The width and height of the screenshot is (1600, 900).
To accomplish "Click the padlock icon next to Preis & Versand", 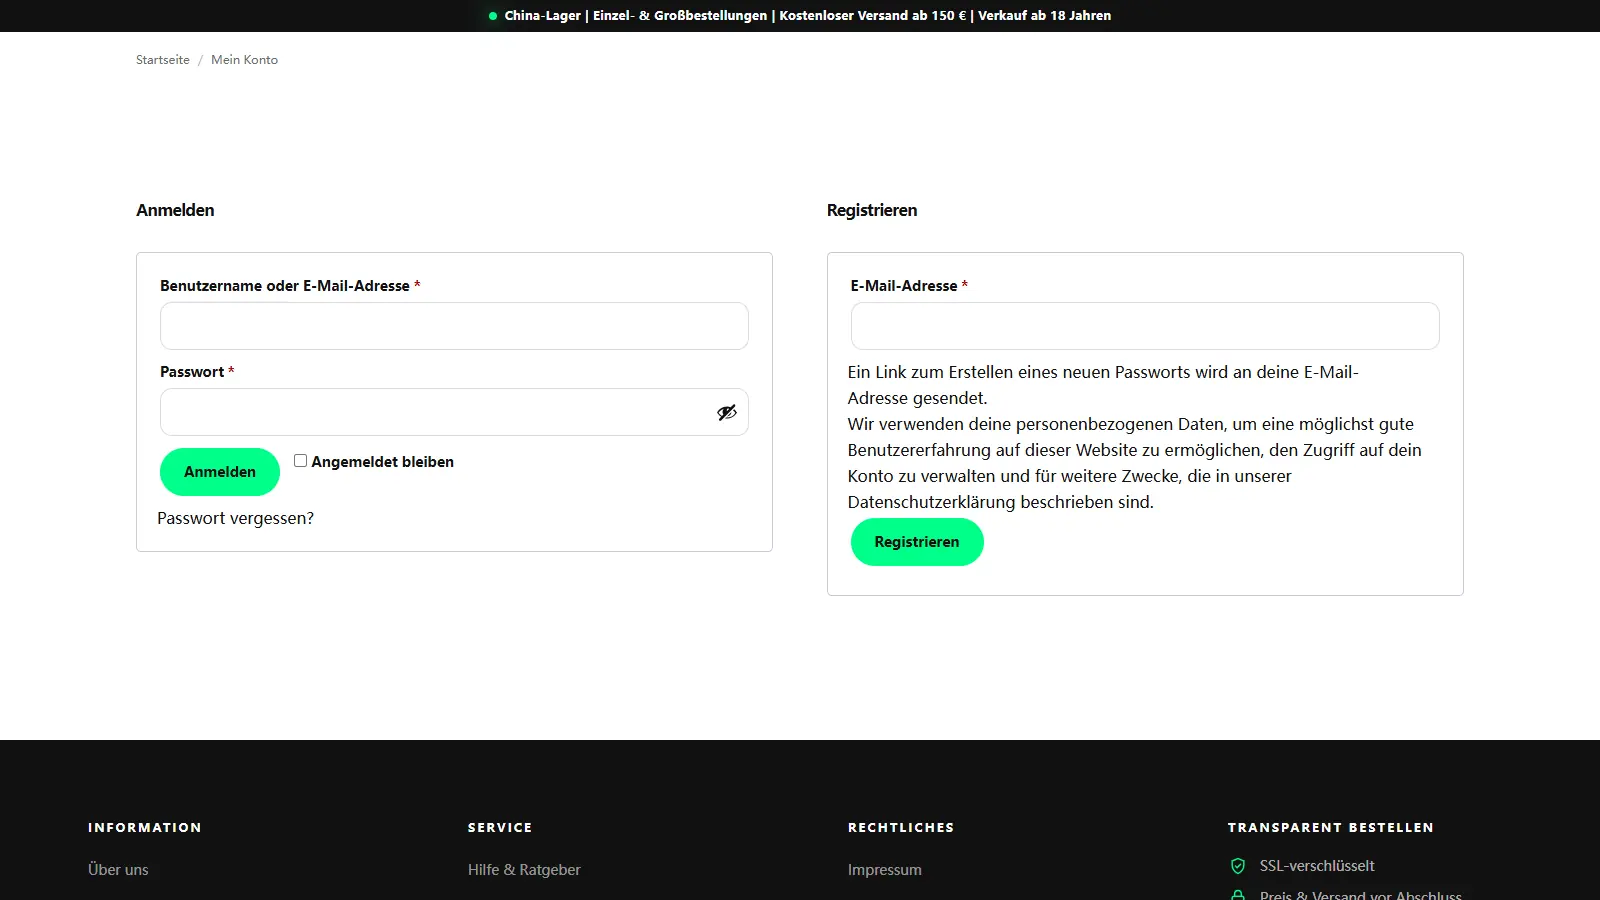I will tap(1238, 894).
